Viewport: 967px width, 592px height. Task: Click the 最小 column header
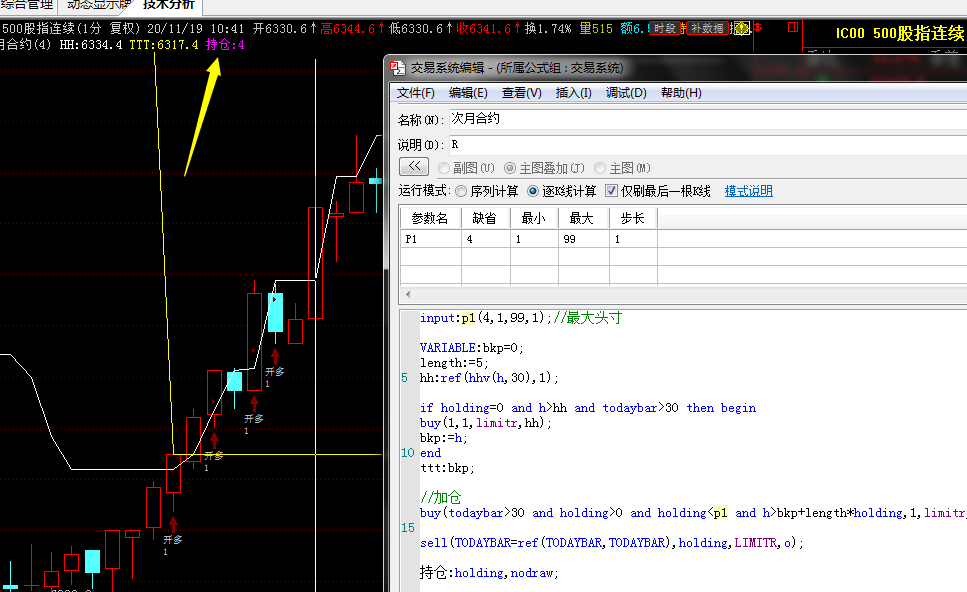(x=533, y=218)
